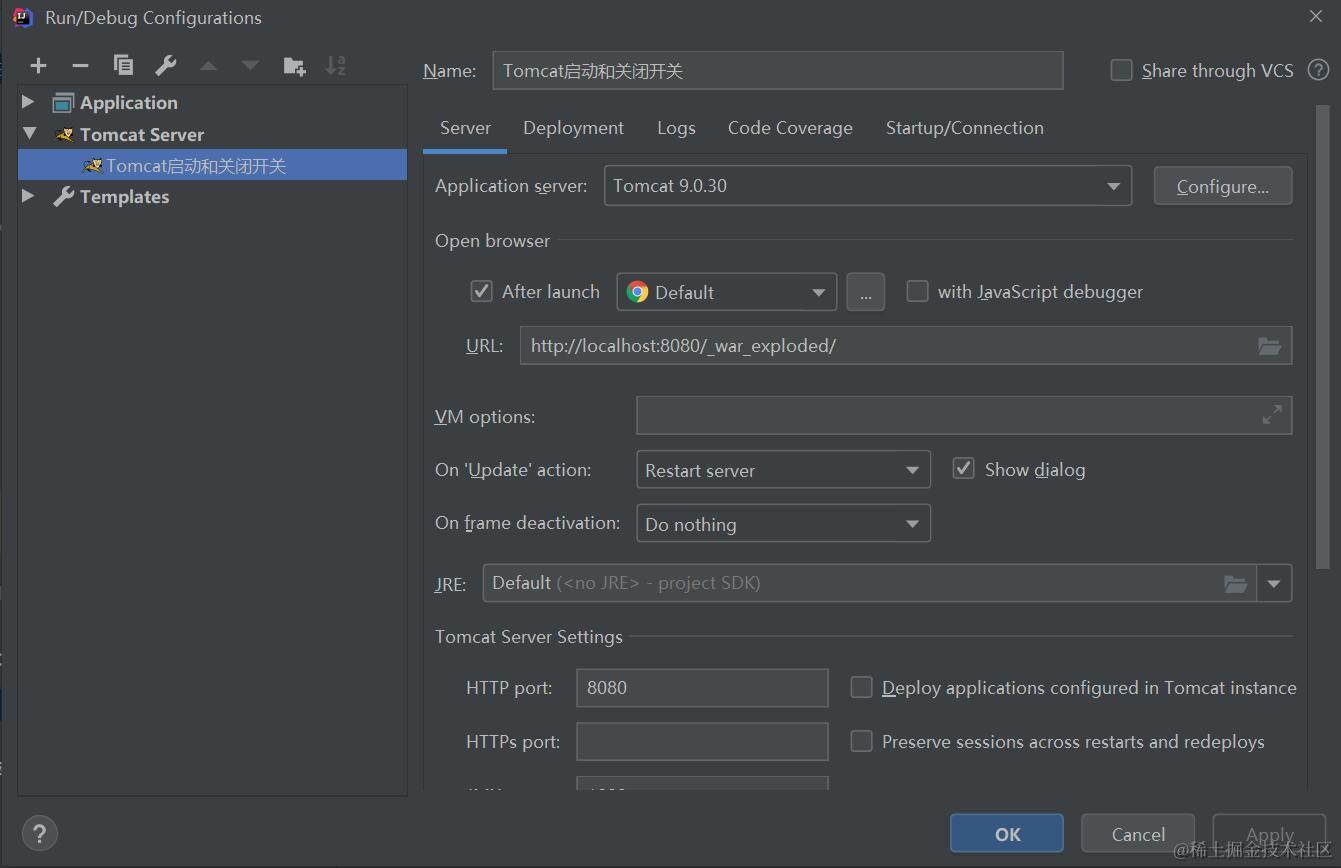The width and height of the screenshot is (1341, 868).
Task: Click the Application type icon in tree
Action: click(x=63, y=102)
